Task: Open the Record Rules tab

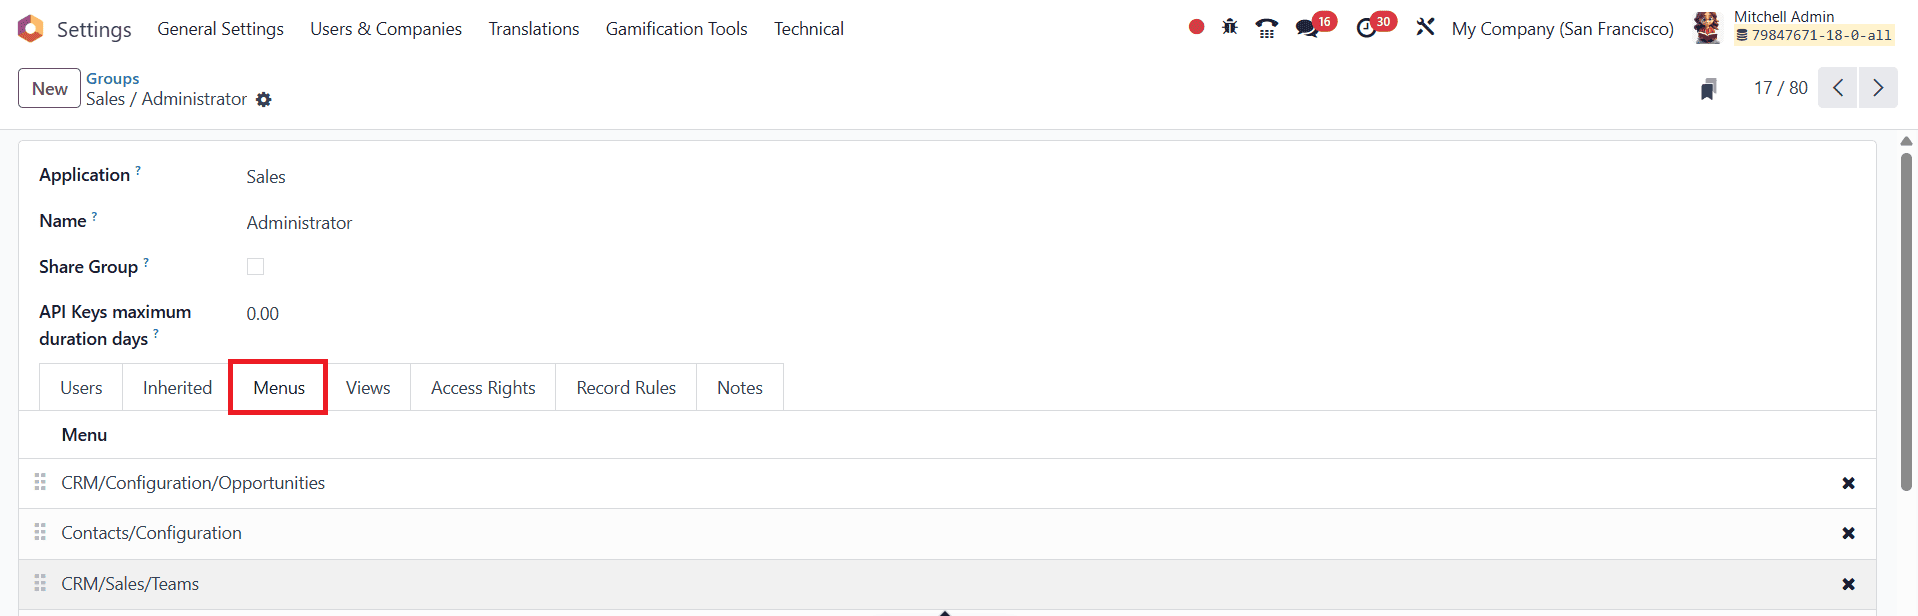Action: click(x=626, y=388)
